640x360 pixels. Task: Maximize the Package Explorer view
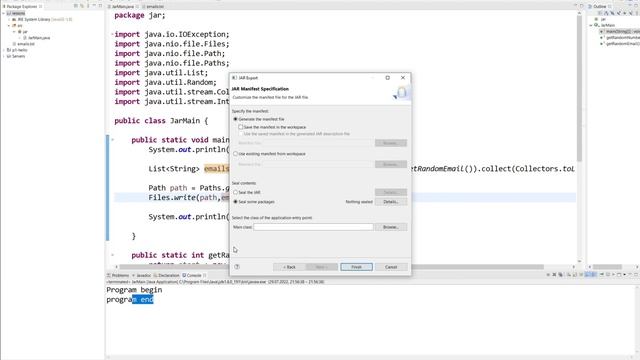click(x=100, y=6)
